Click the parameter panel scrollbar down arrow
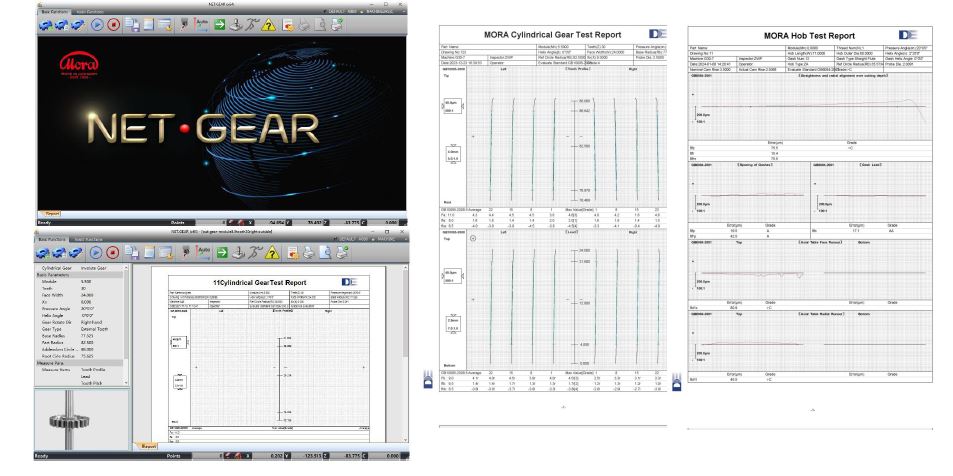The image size is (953, 476). pyautogui.click(x=126, y=382)
